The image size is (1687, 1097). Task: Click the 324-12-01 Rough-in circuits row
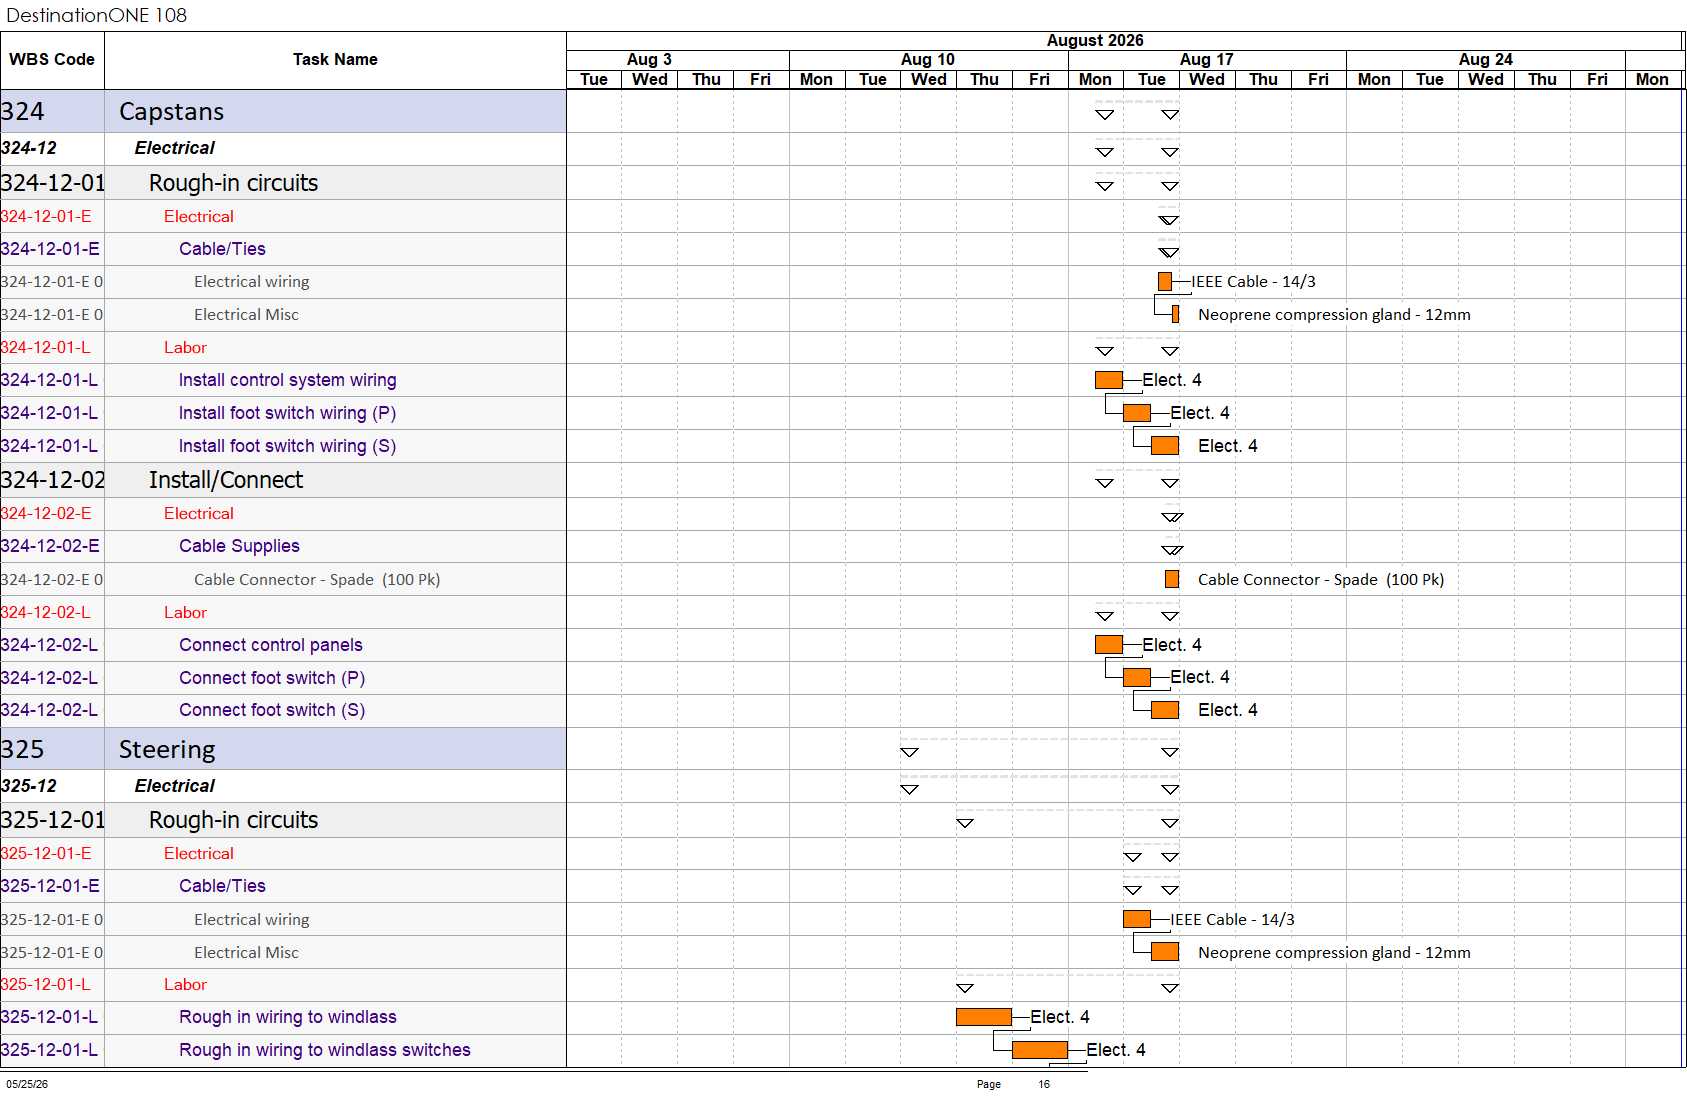pyautogui.click(x=283, y=183)
